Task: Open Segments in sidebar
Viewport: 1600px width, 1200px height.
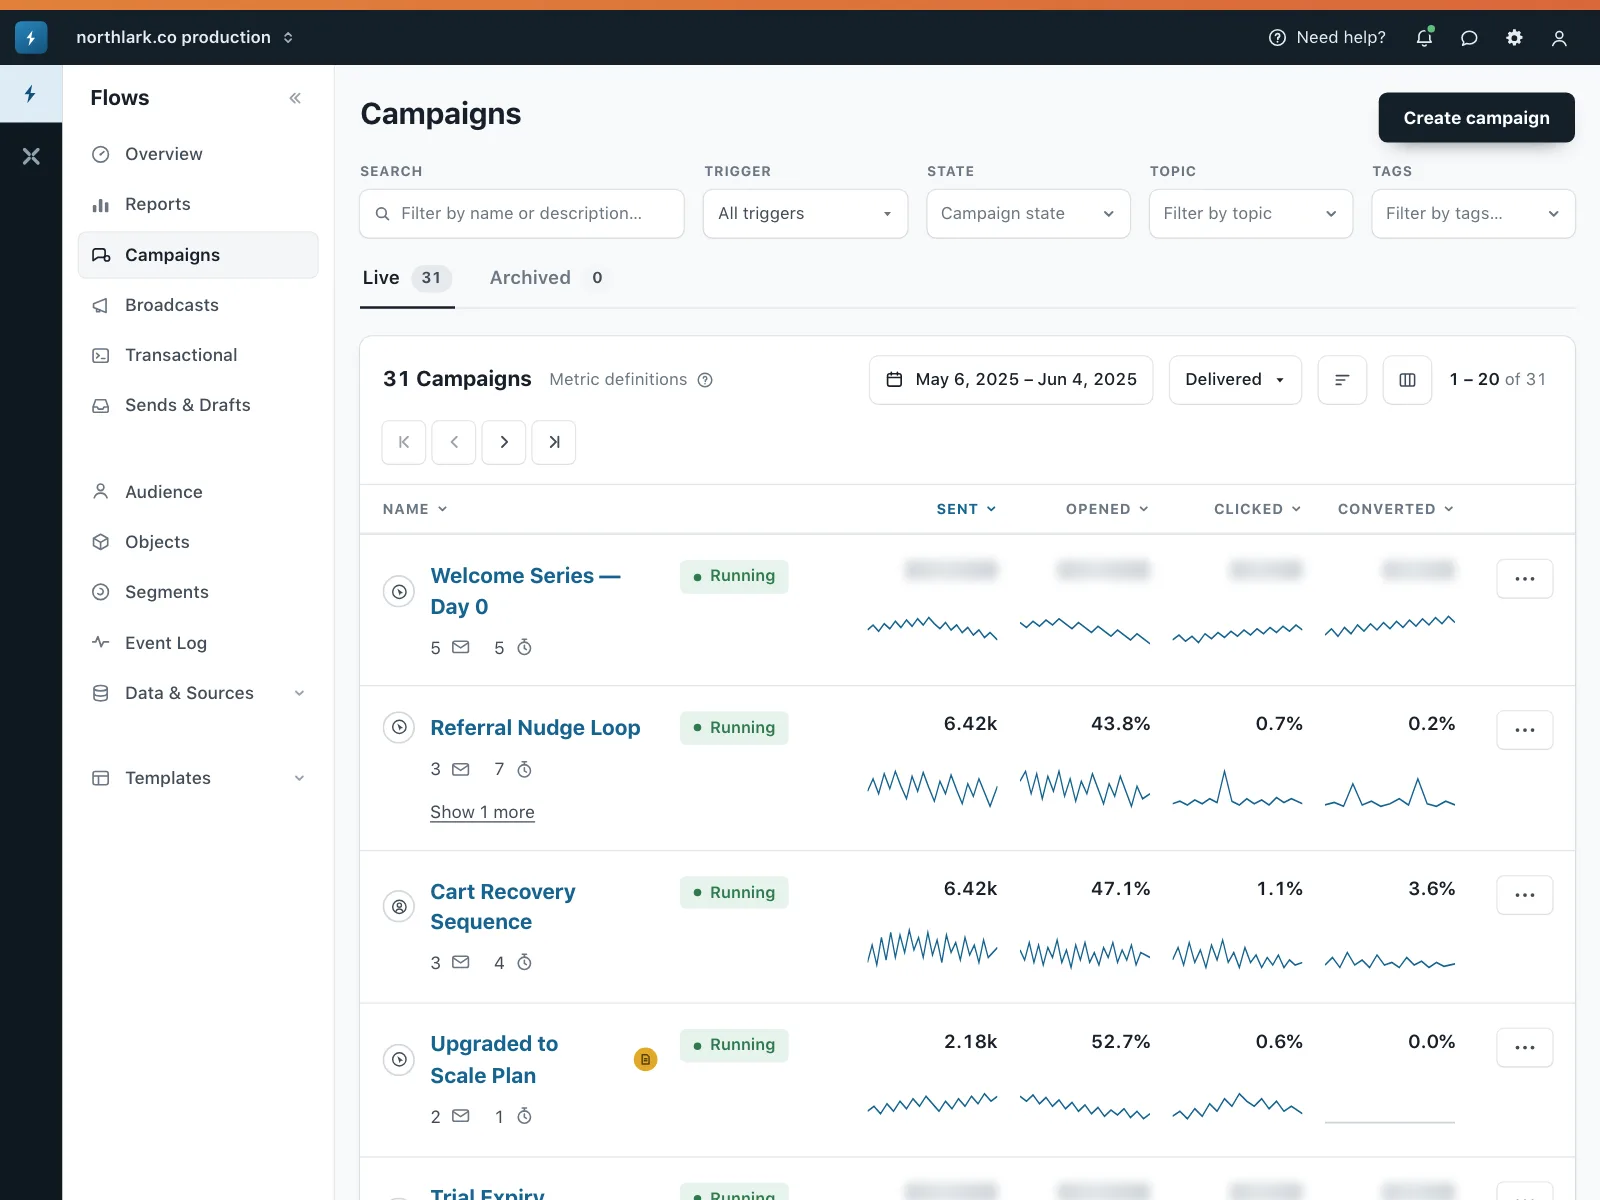Action: [x=198, y=592]
